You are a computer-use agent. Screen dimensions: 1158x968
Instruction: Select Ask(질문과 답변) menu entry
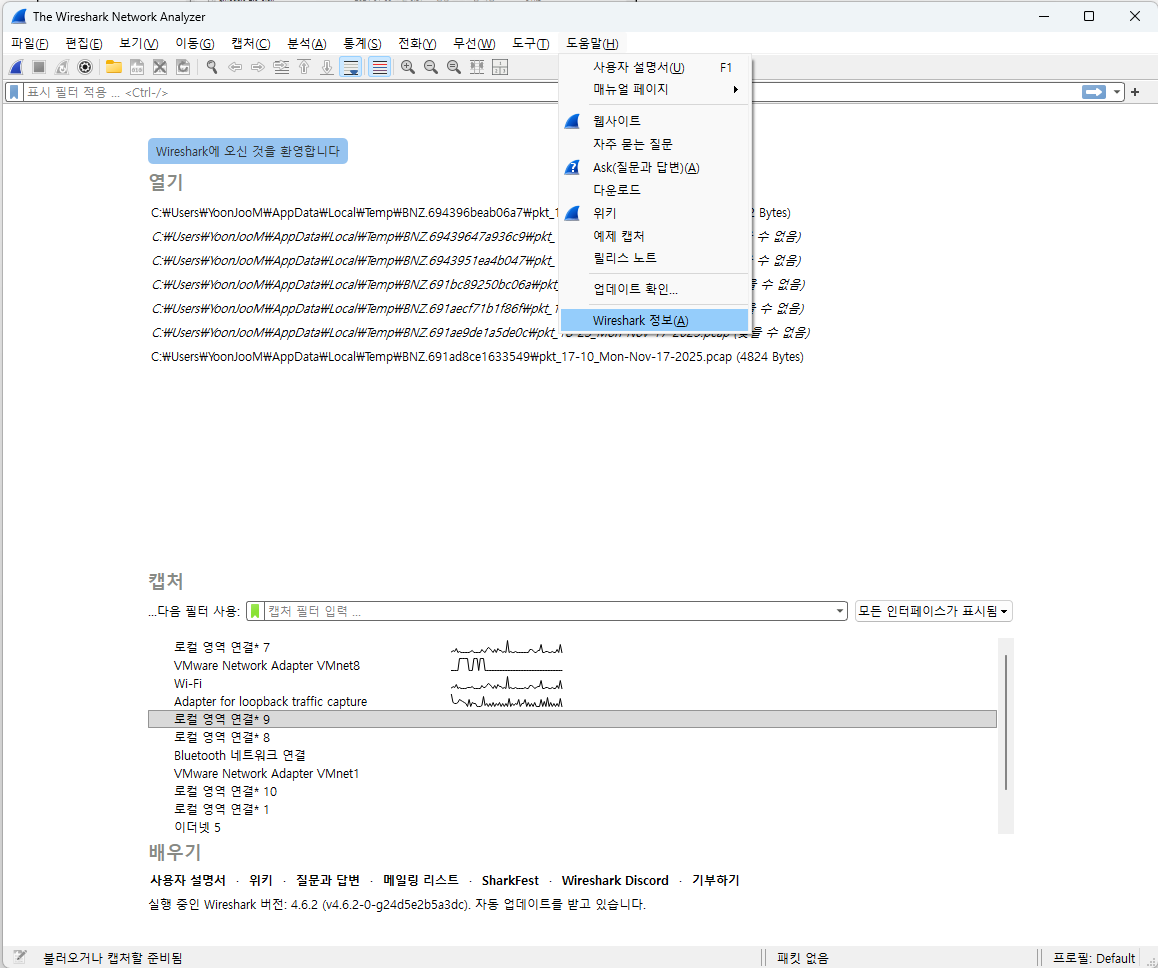pyautogui.click(x=654, y=168)
